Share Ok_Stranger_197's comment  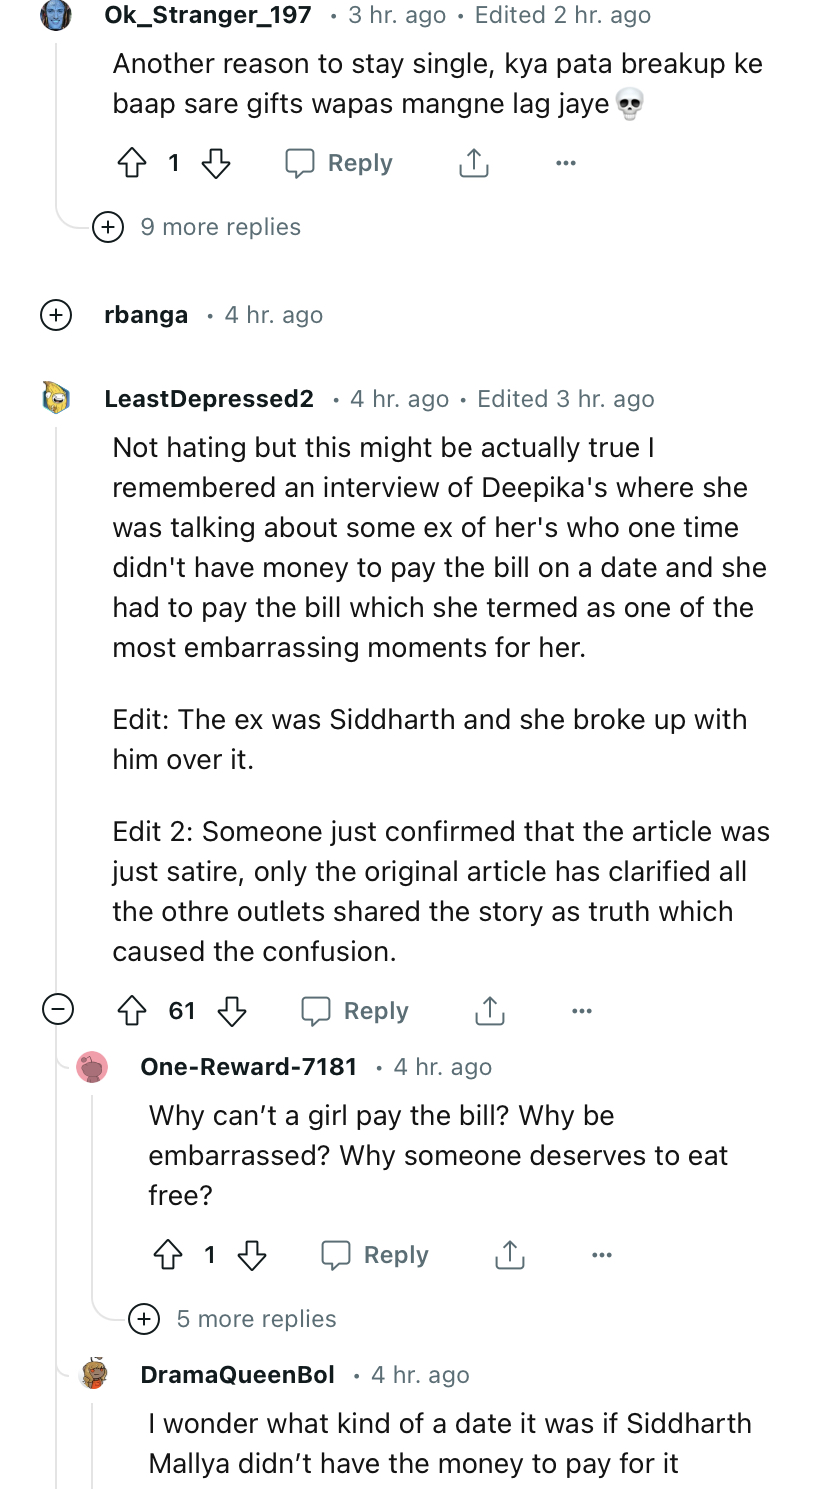pos(473,163)
